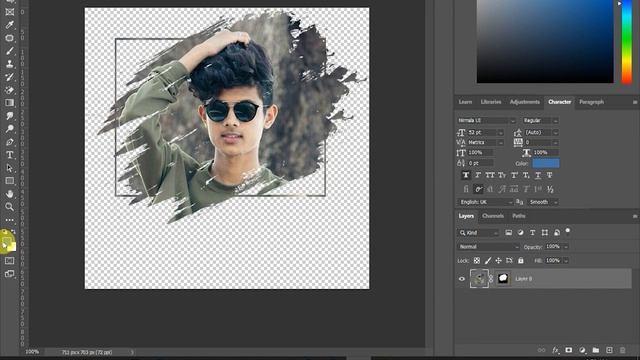Viewport: 640px width, 360px height.
Task: Lock image pixels with the brush lock icon
Action: point(488,260)
